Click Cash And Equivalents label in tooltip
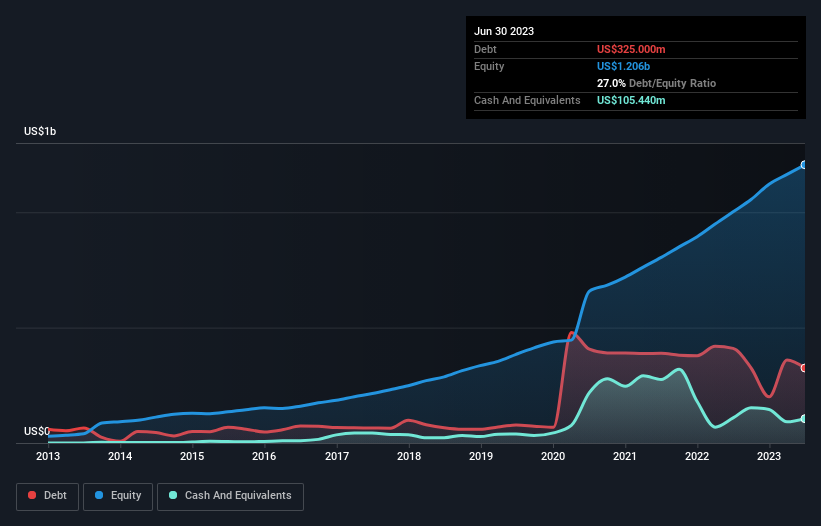Viewport: 821px width, 526px height. click(527, 100)
